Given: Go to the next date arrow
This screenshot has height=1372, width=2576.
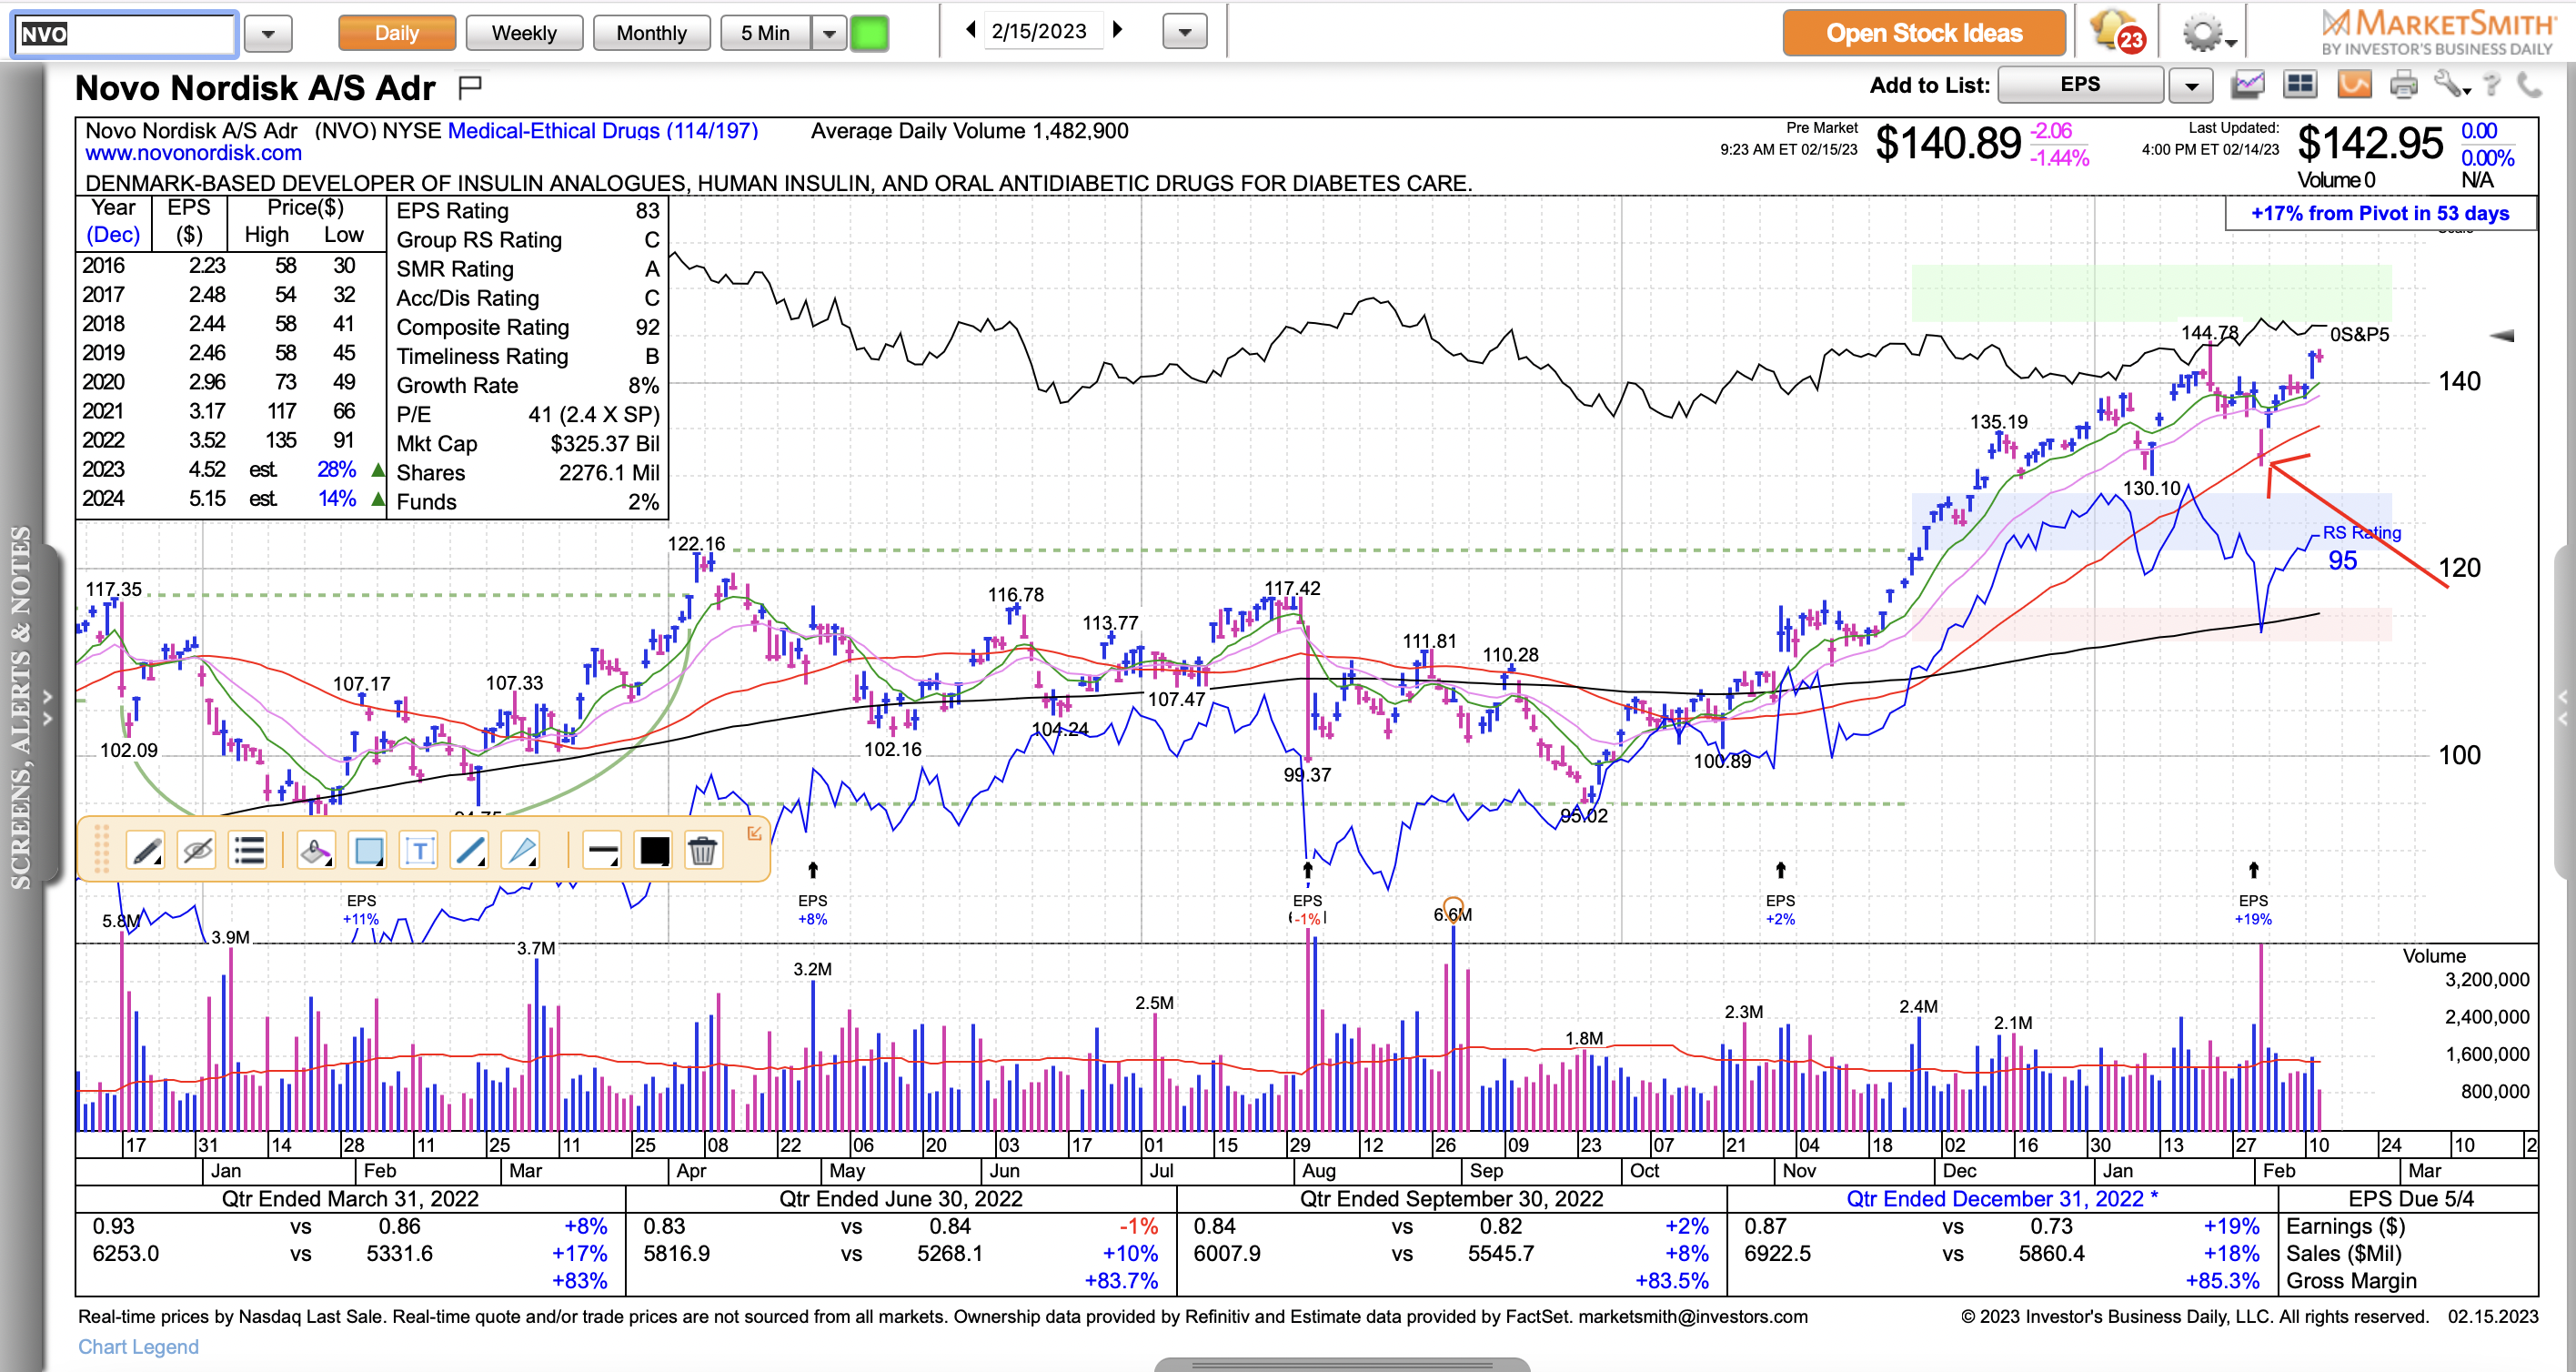Looking at the screenshot, I should pyautogui.click(x=1118, y=30).
